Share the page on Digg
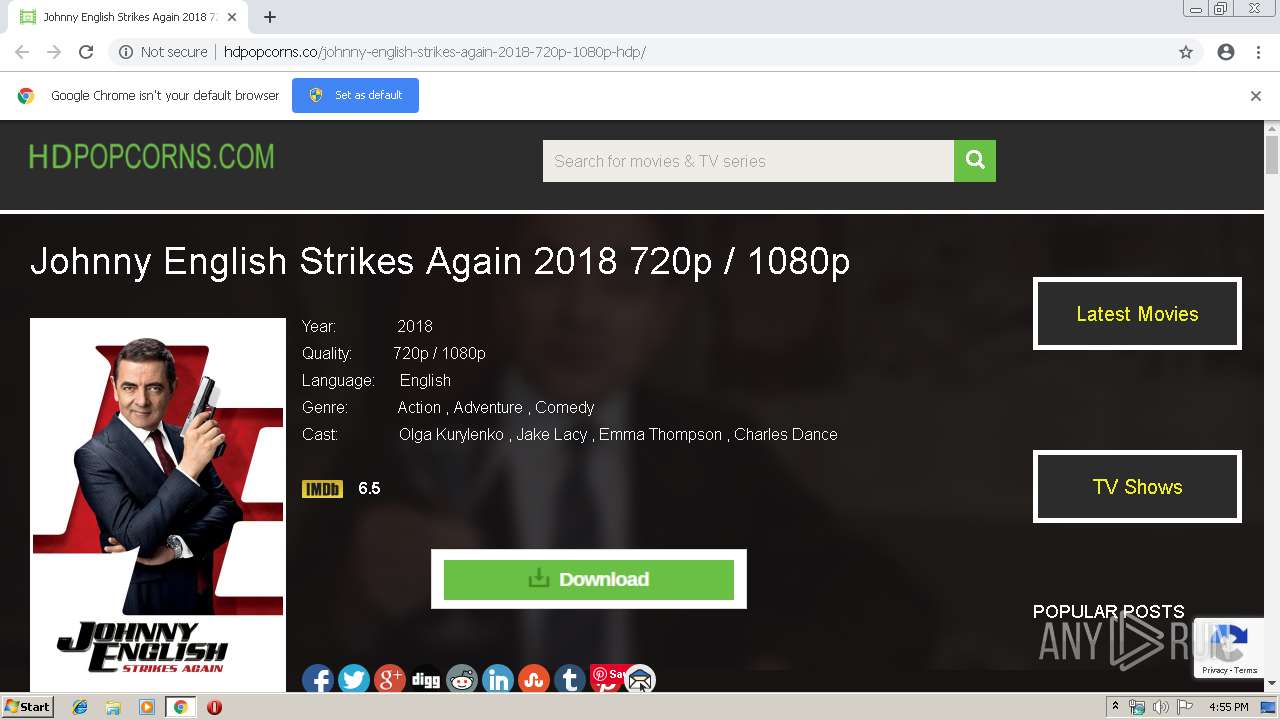 tap(426, 680)
